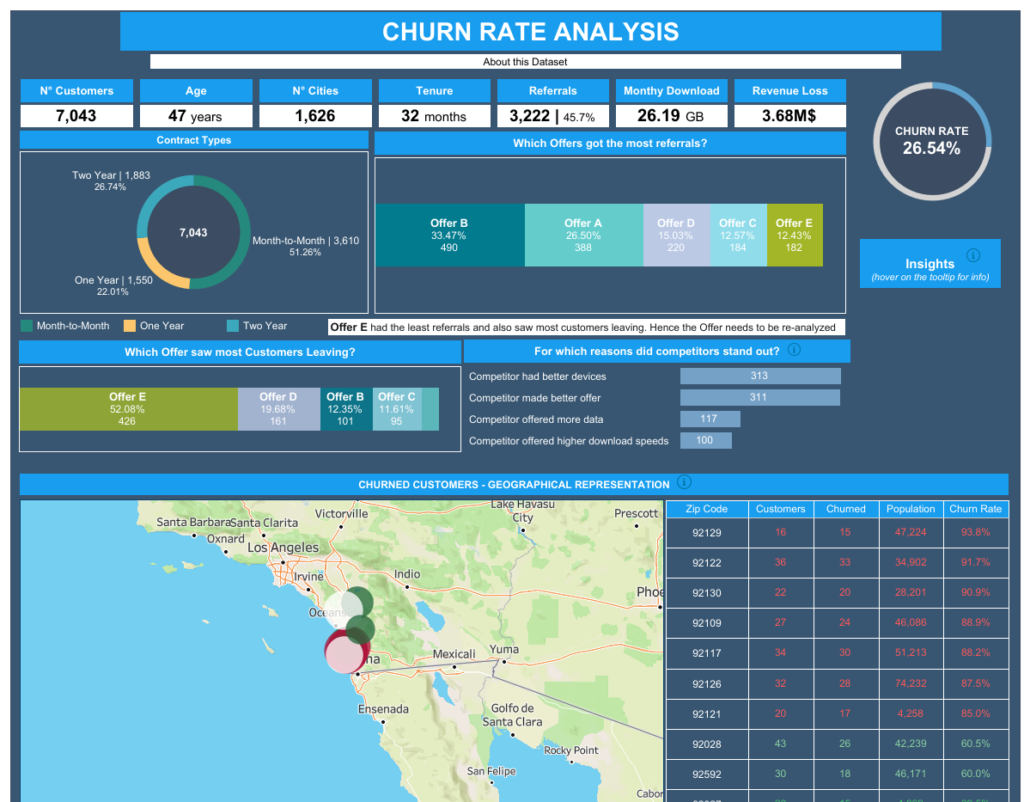The image size is (1024, 802).
Task: Select the 'Competitor offered more data' bar
Action: point(708,419)
